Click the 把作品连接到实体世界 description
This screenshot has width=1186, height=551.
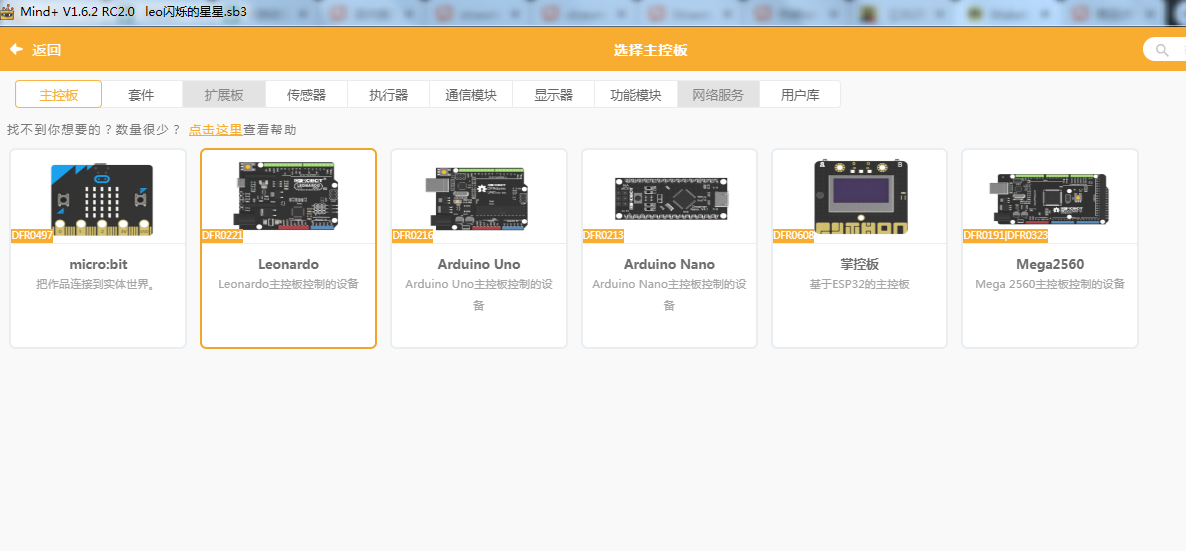(x=98, y=285)
